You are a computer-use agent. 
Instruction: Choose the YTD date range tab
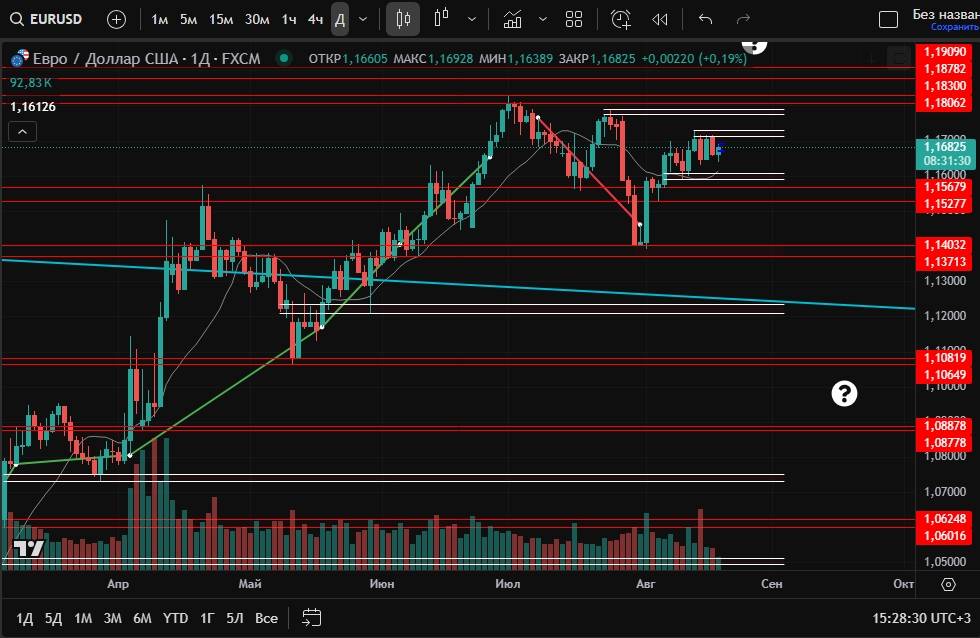pyautogui.click(x=175, y=618)
